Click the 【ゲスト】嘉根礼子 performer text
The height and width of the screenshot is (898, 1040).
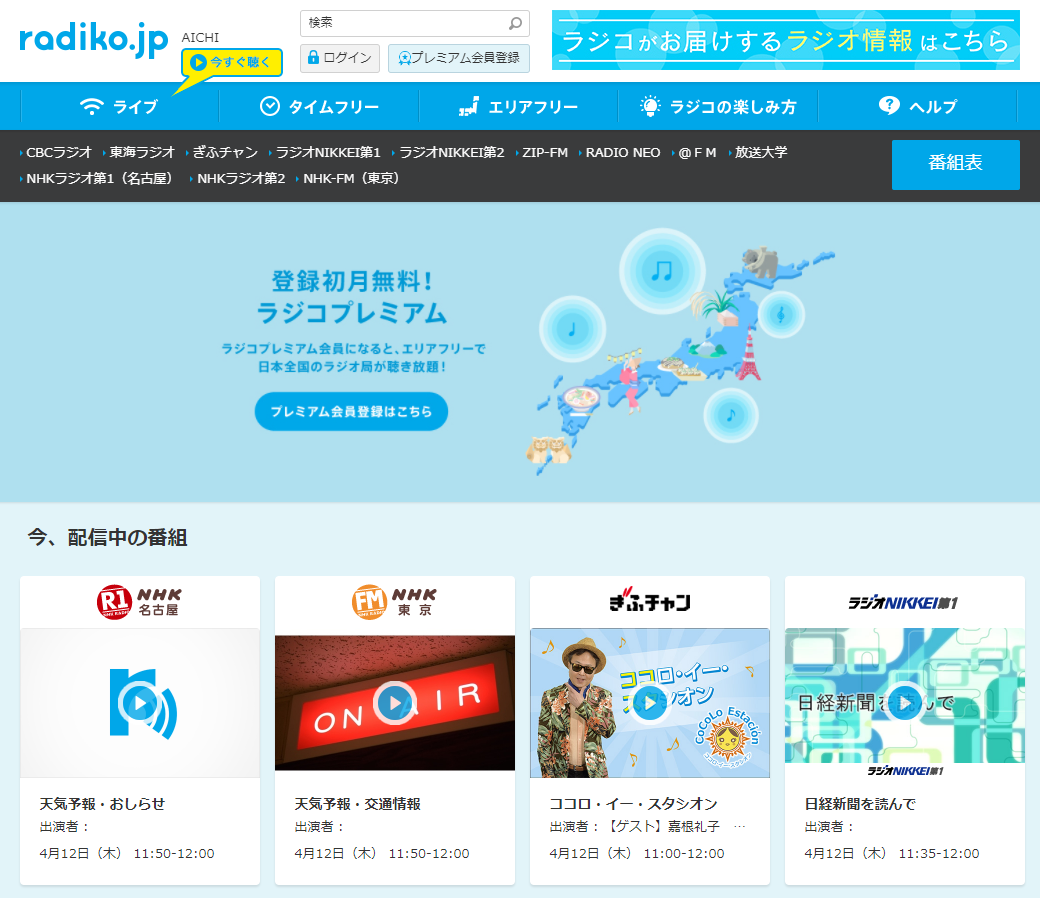tap(664, 826)
